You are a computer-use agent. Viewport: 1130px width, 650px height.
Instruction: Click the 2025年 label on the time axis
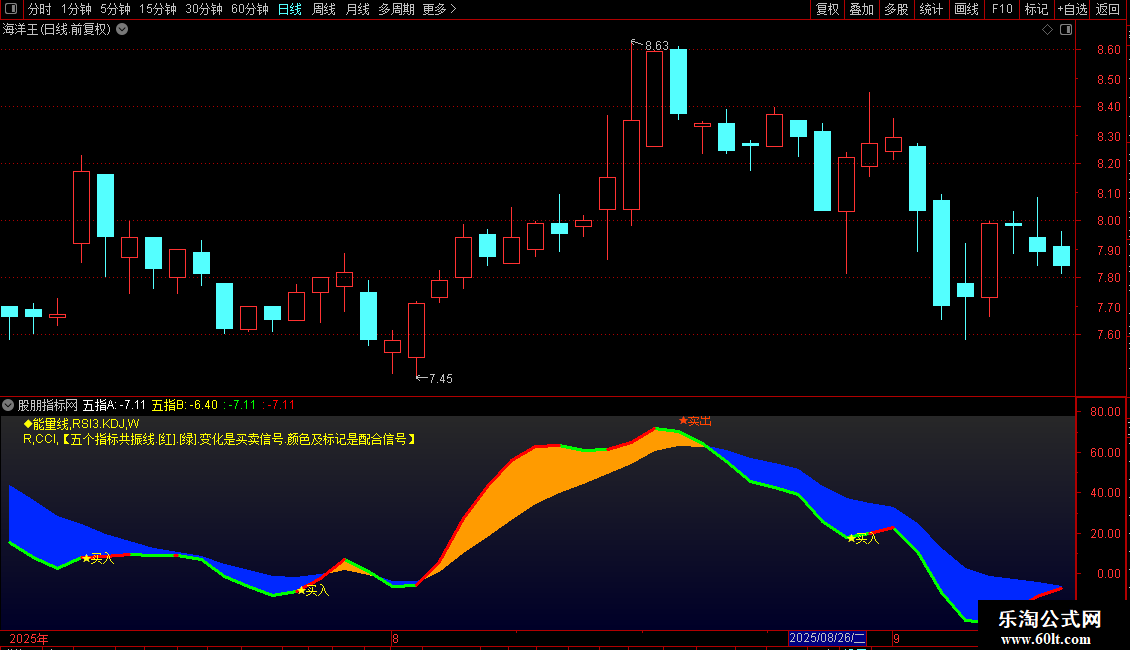[29, 638]
